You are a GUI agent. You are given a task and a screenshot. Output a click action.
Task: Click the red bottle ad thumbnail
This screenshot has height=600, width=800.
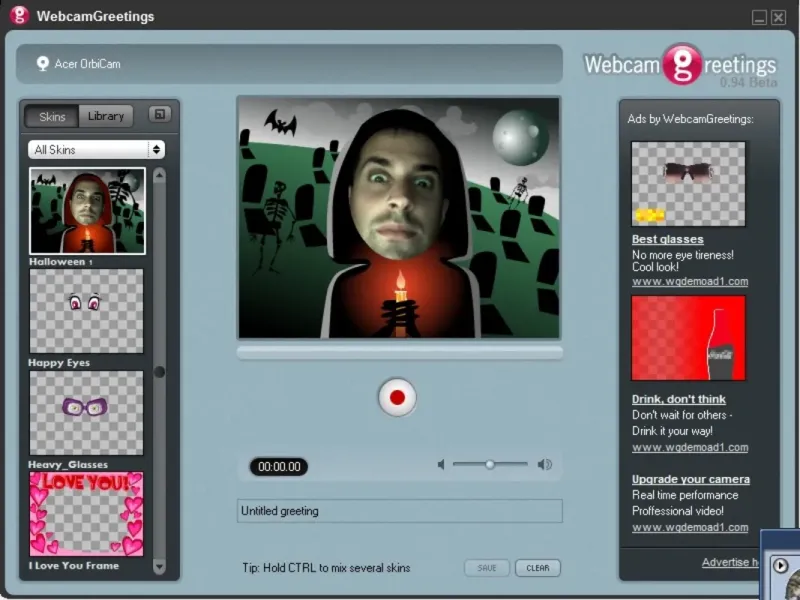tap(688, 338)
